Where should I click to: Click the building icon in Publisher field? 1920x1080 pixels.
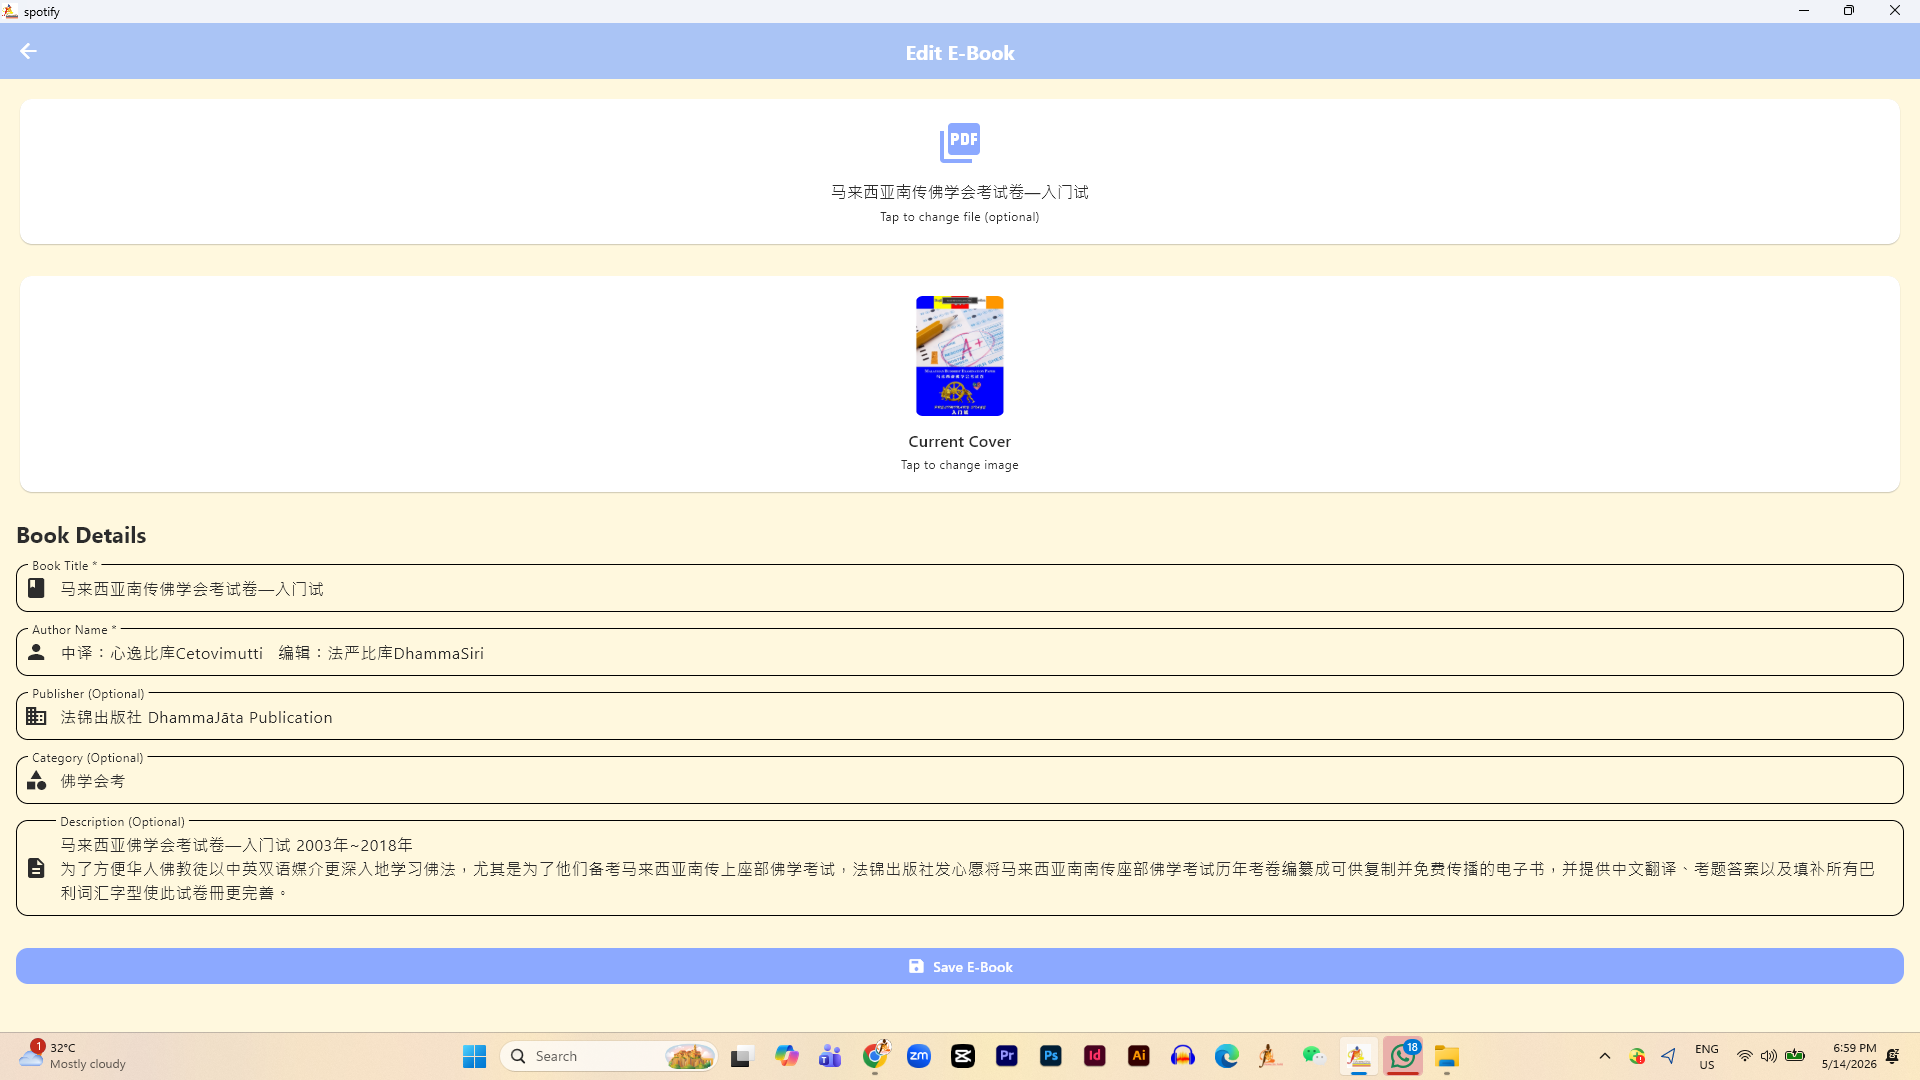click(36, 716)
